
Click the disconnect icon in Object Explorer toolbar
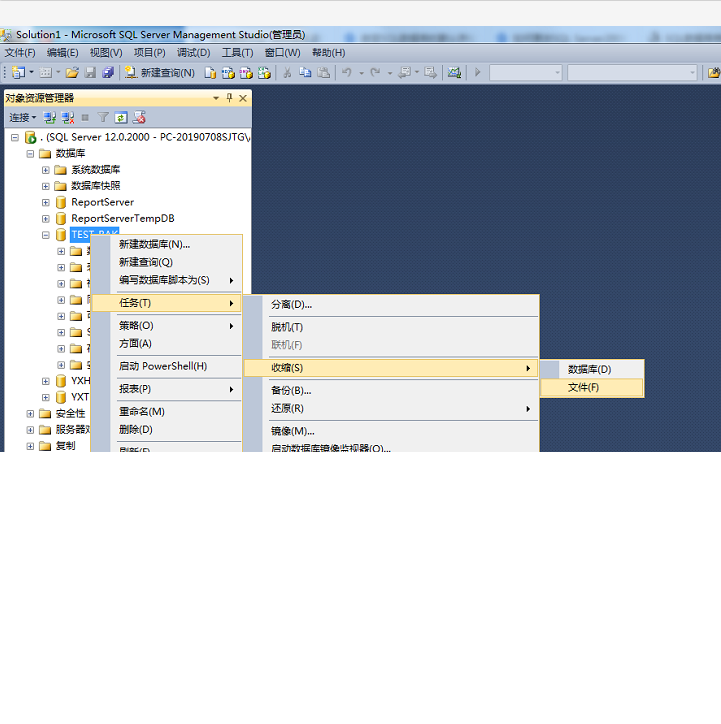(x=66, y=117)
